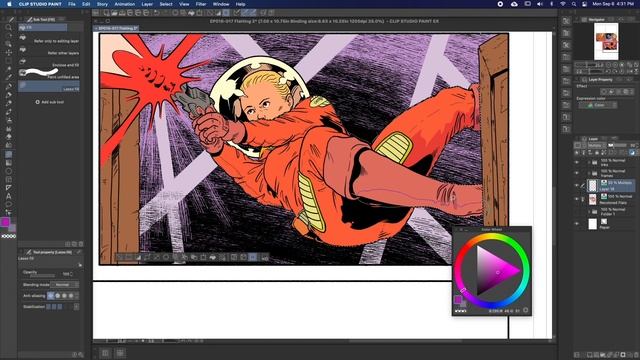The width and height of the screenshot is (640, 360).
Task: Choose the Refer other layers sub tool
Action: 49,50
